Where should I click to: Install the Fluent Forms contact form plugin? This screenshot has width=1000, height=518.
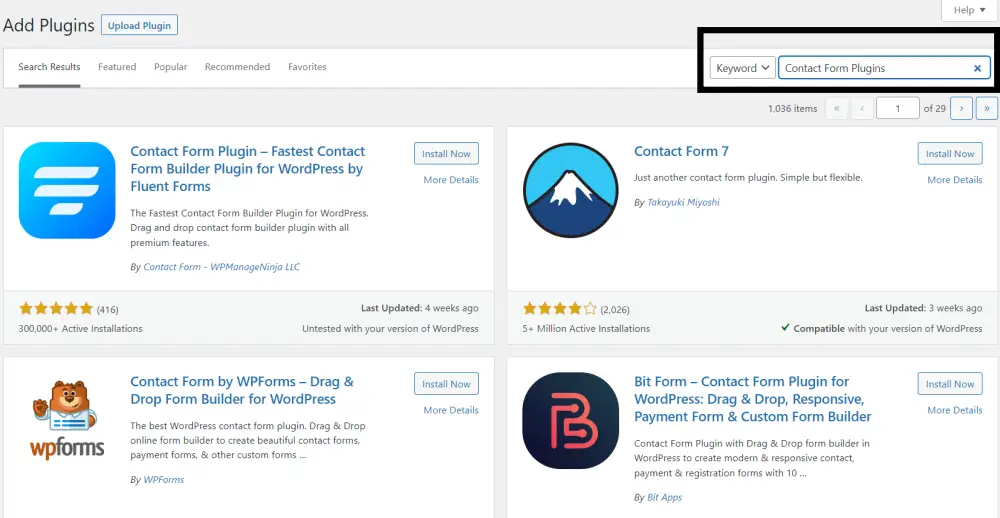coord(446,154)
